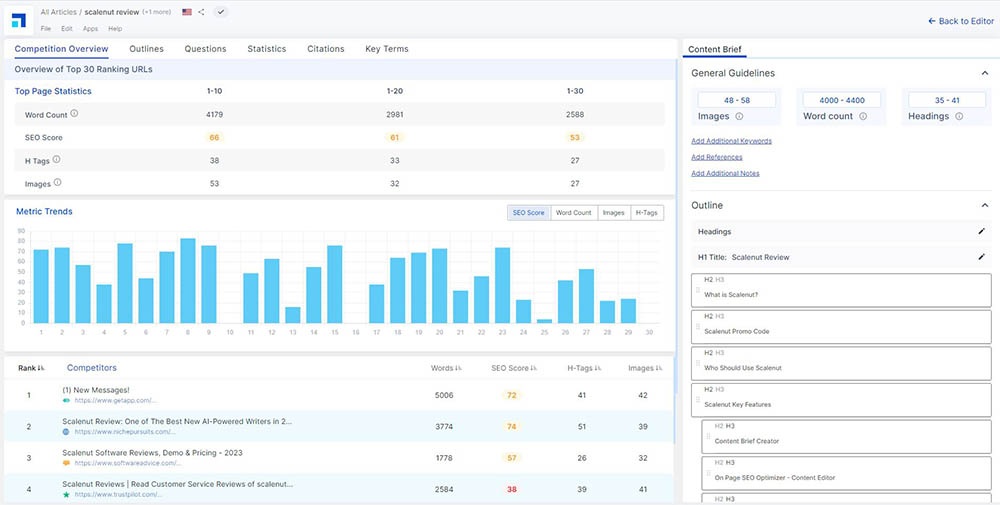
Task: Click the share icon beside article title
Action: [201, 12]
